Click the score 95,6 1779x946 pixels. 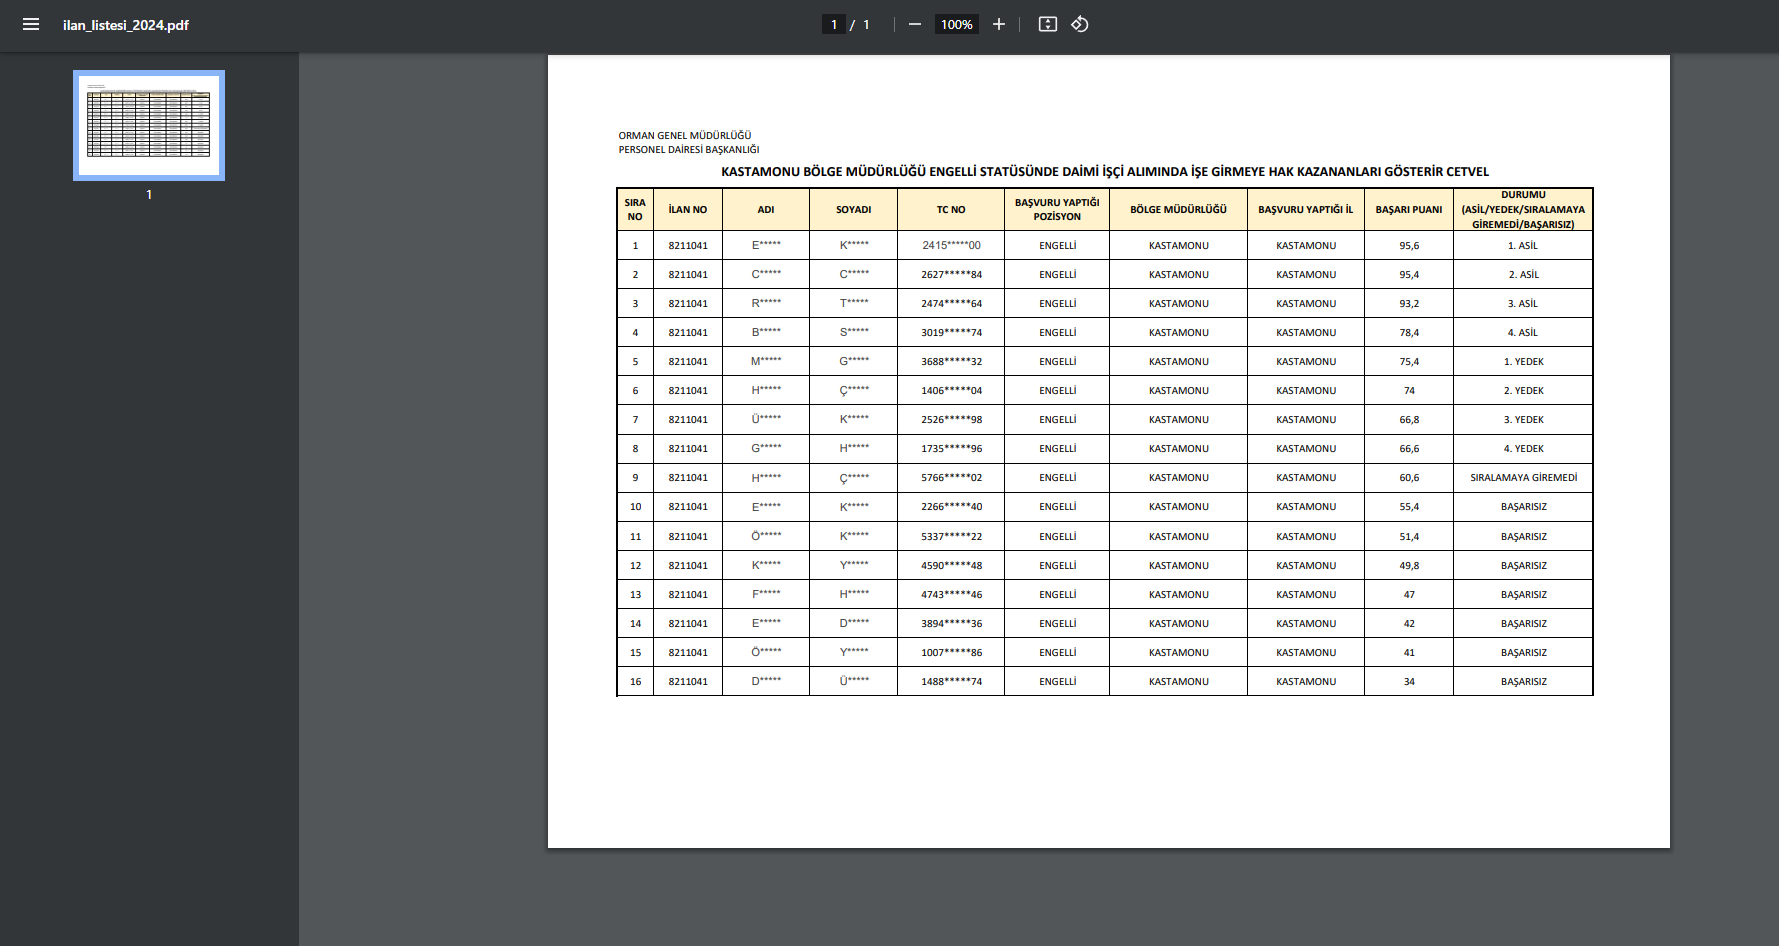click(x=1409, y=245)
